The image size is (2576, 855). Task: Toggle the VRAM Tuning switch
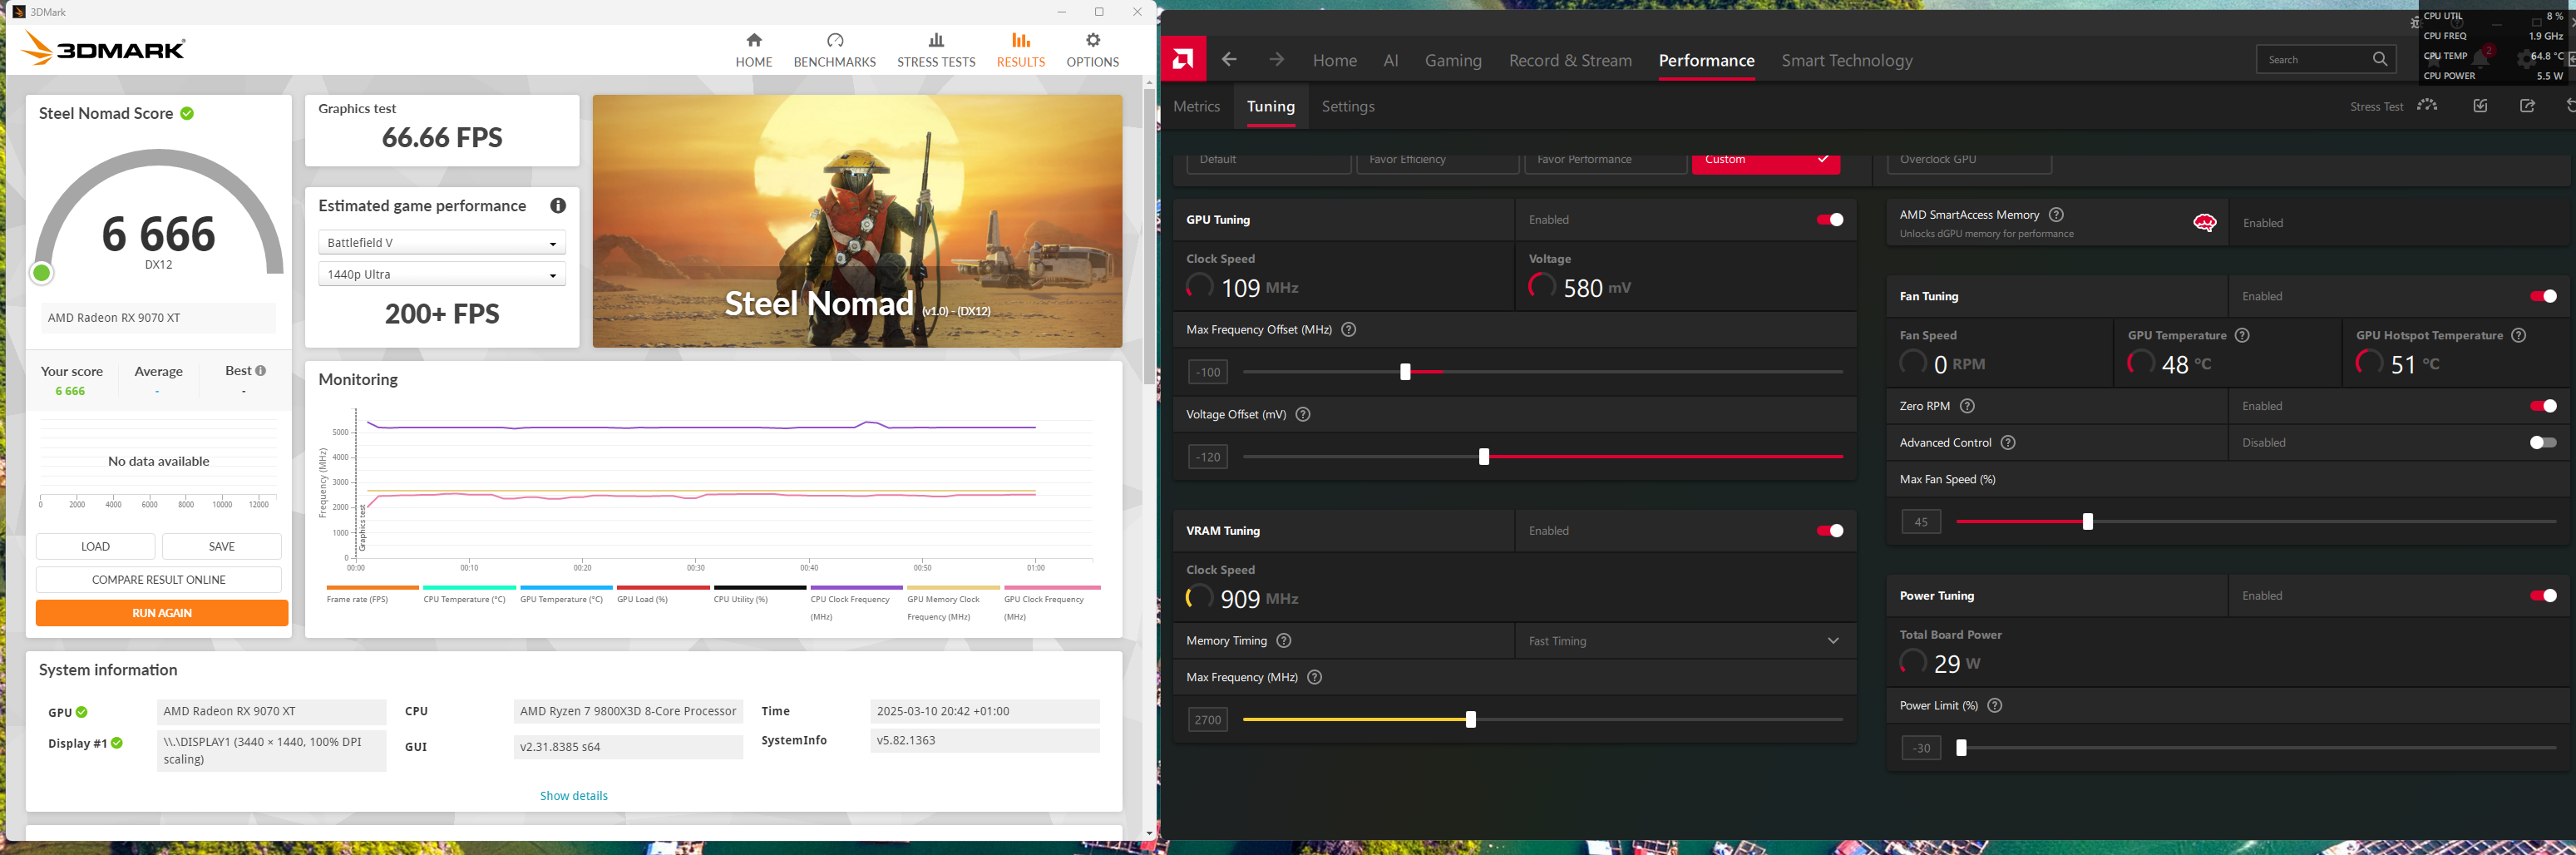(x=1830, y=531)
